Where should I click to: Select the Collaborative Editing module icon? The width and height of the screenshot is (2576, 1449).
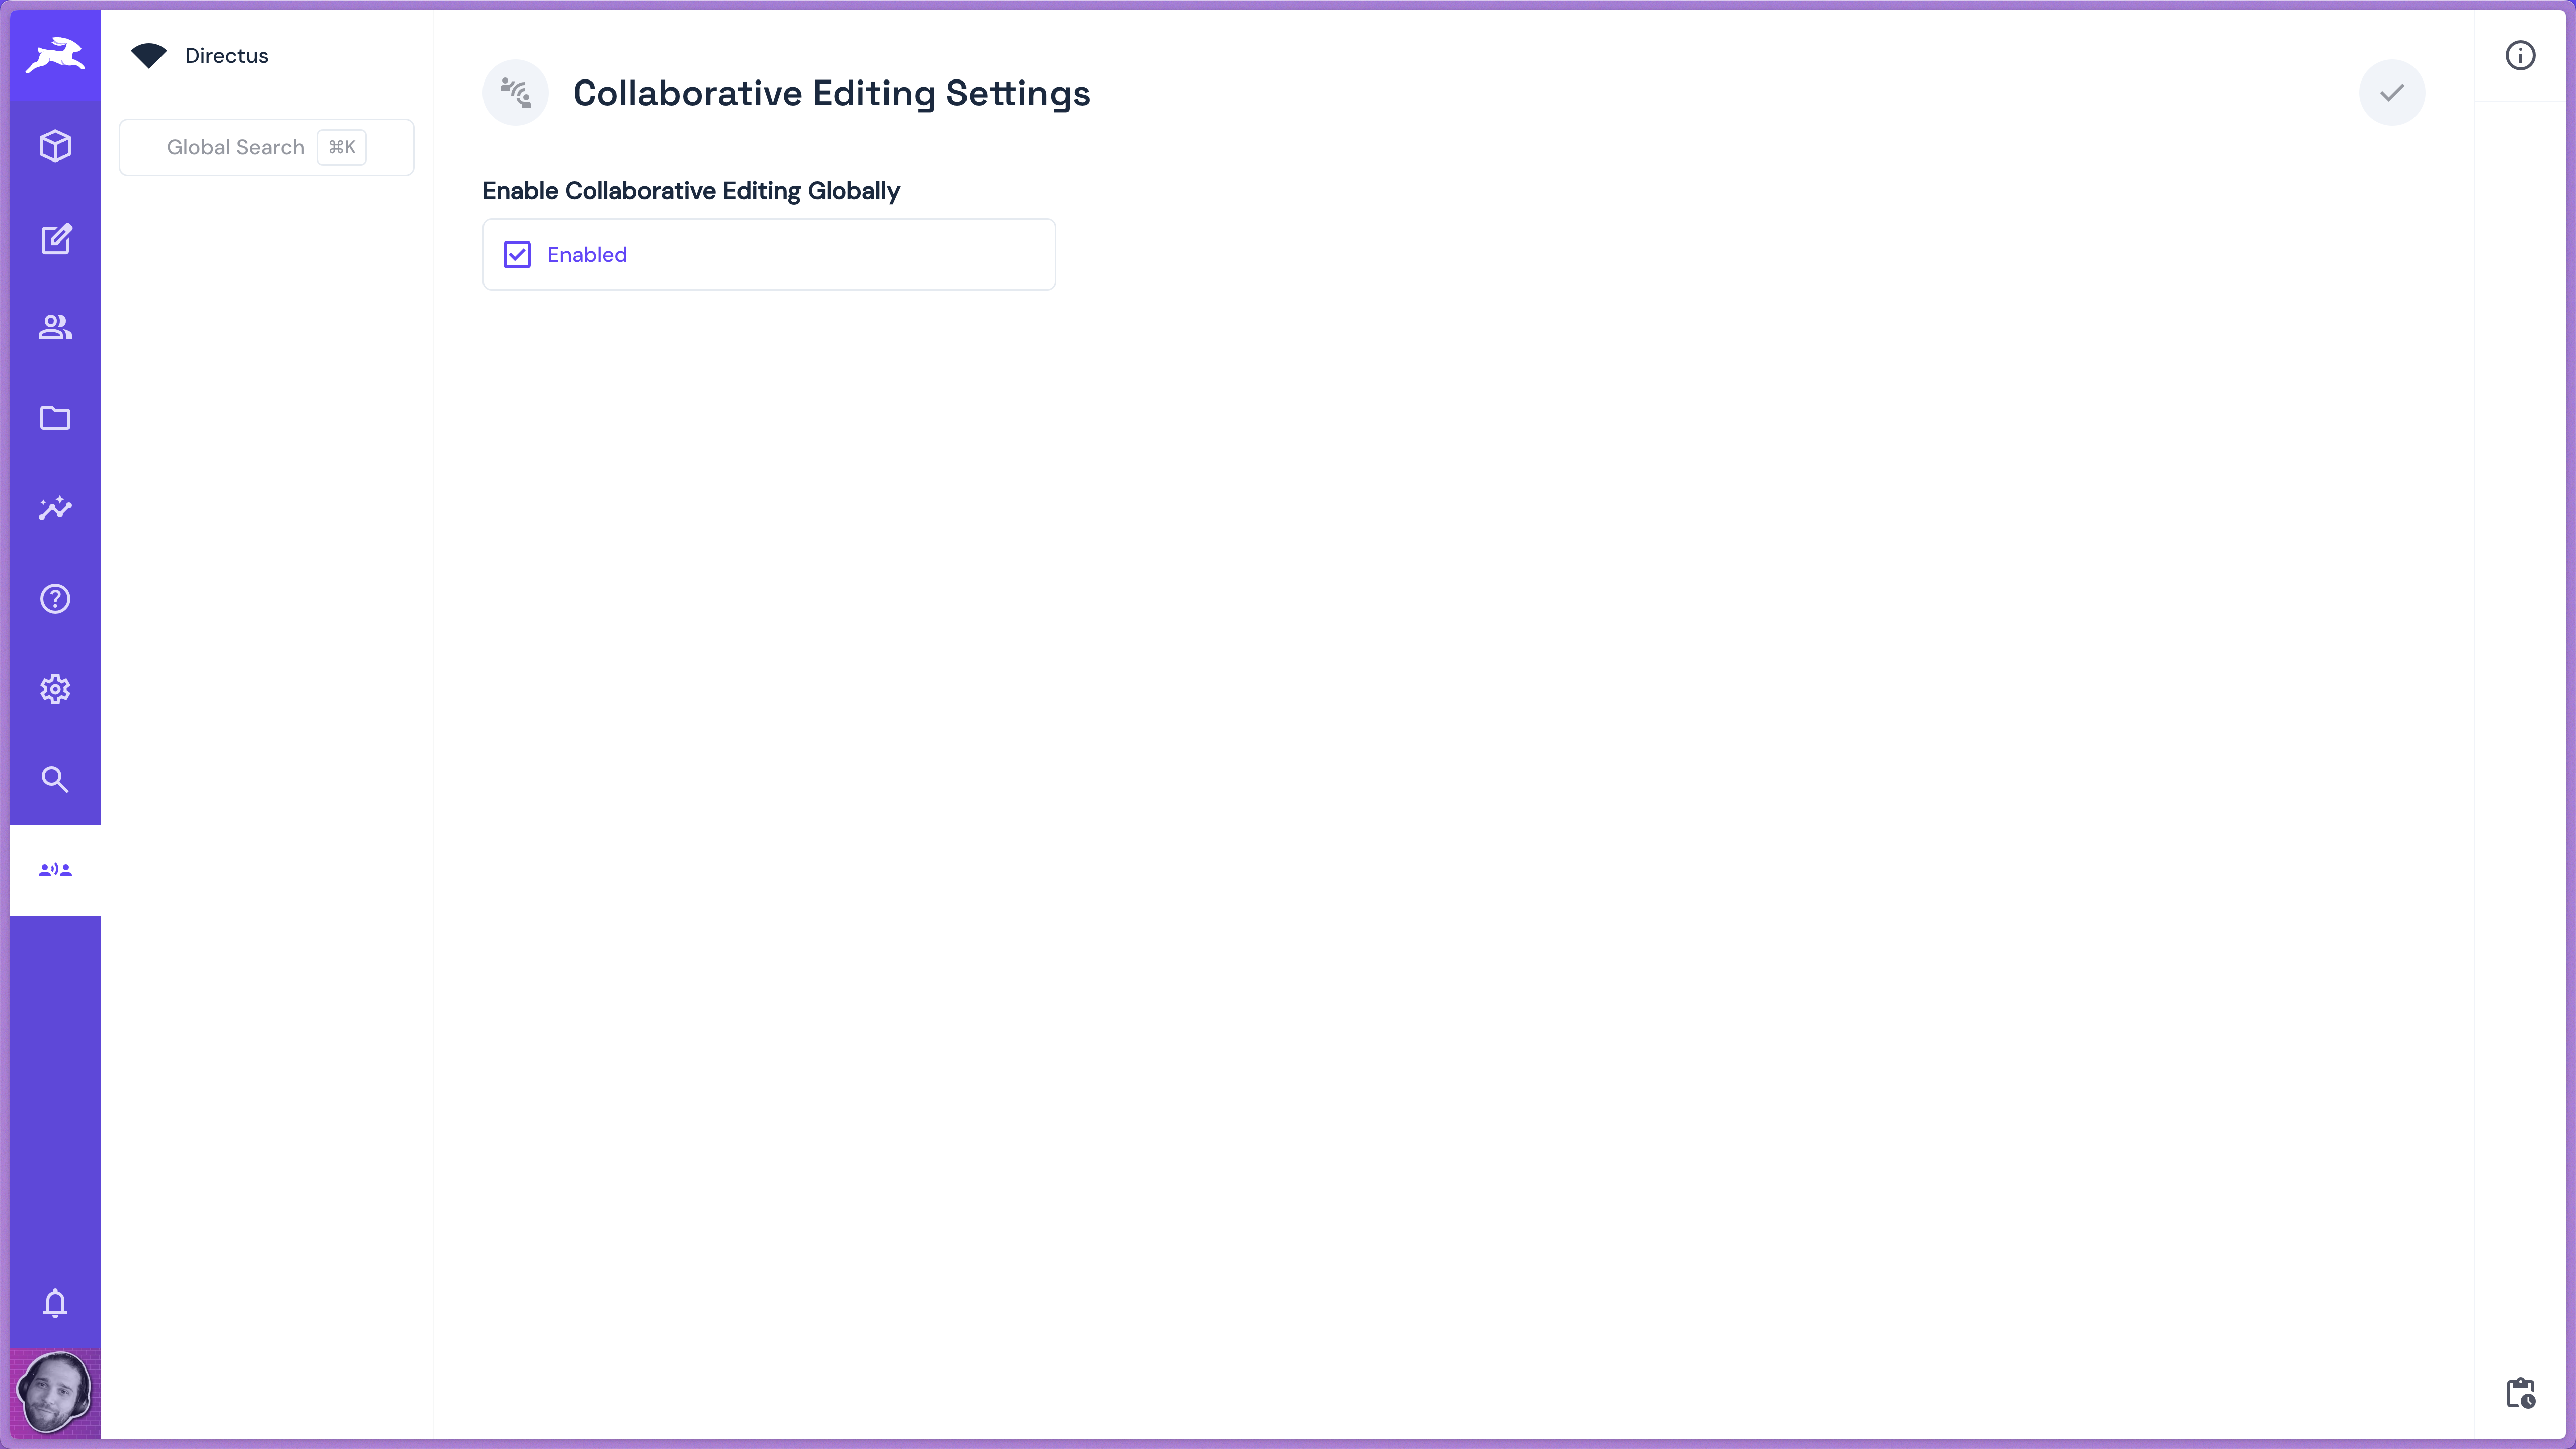55,869
